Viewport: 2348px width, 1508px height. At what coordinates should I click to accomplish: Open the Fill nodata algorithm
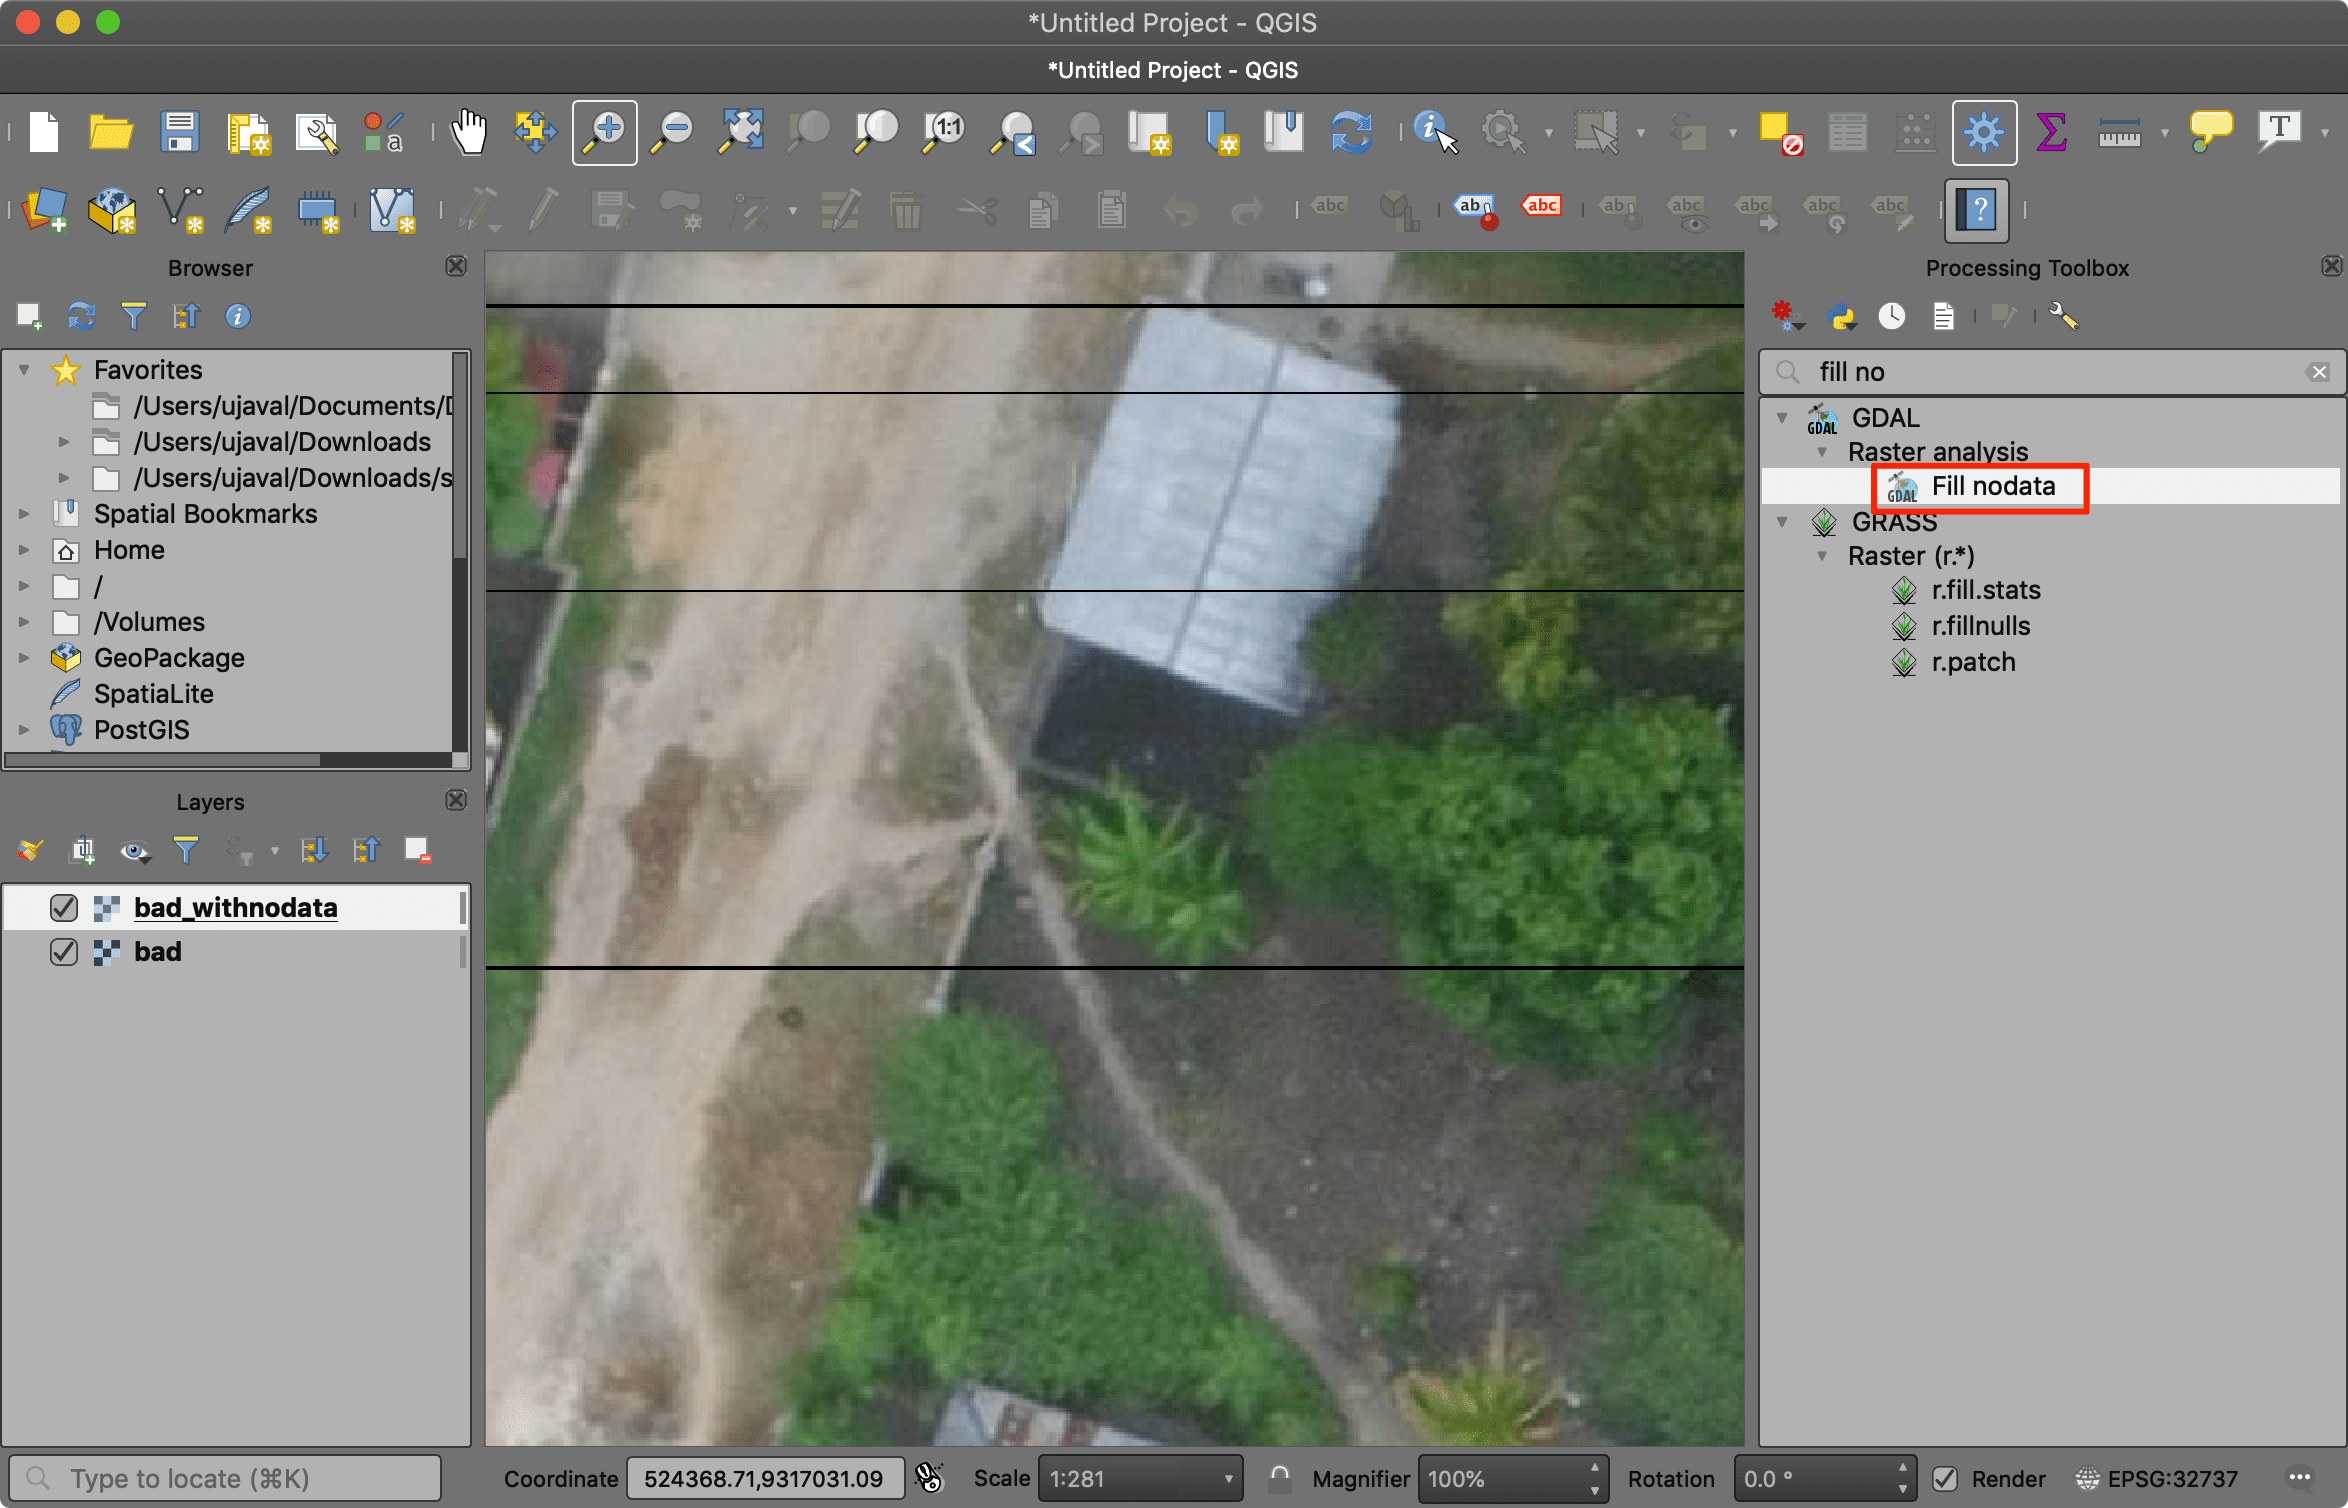(1992, 487)
